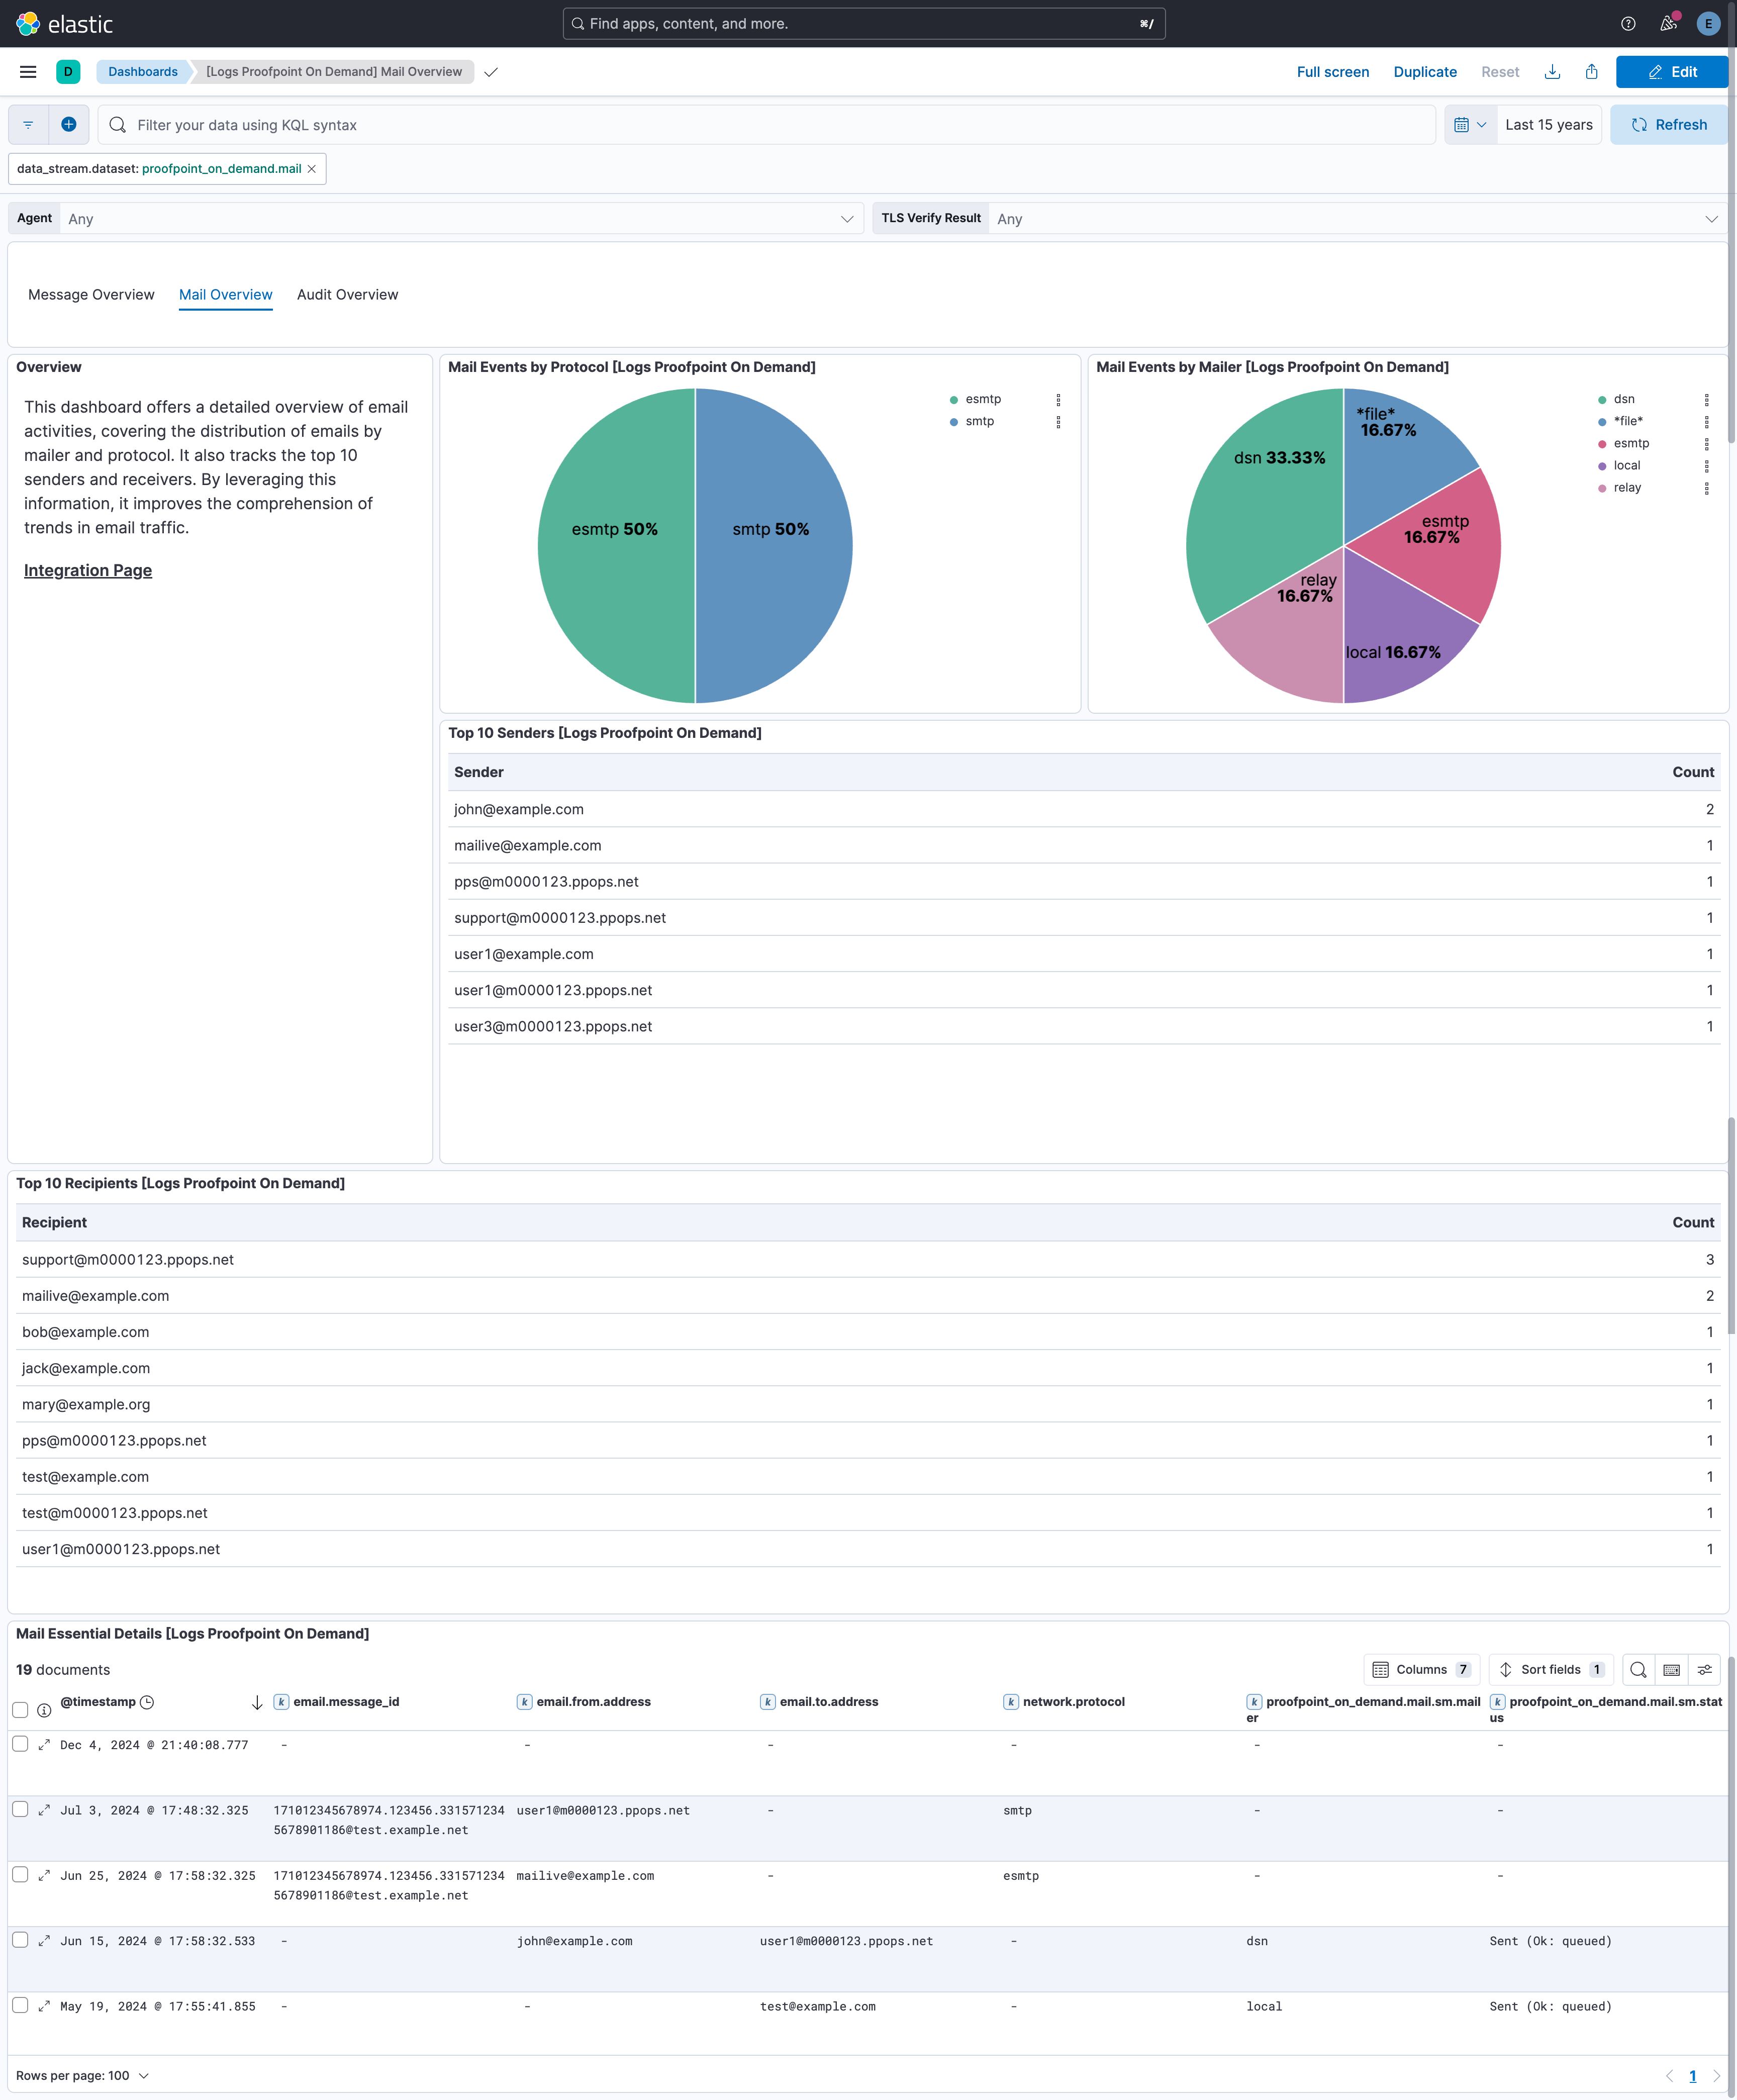Click the Refresh button

pyautogui.click(x=1667, y=124)
